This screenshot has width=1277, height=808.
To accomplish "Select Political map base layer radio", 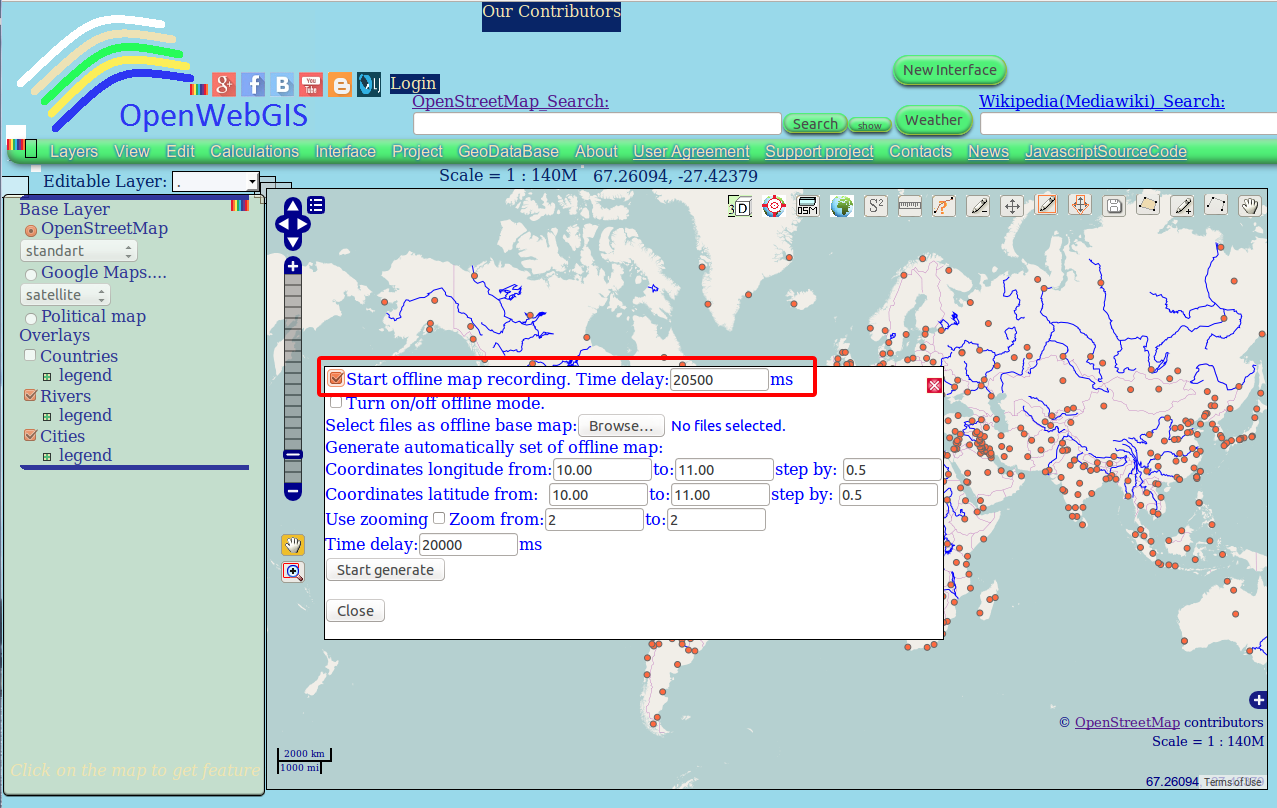I will point(31,318).
